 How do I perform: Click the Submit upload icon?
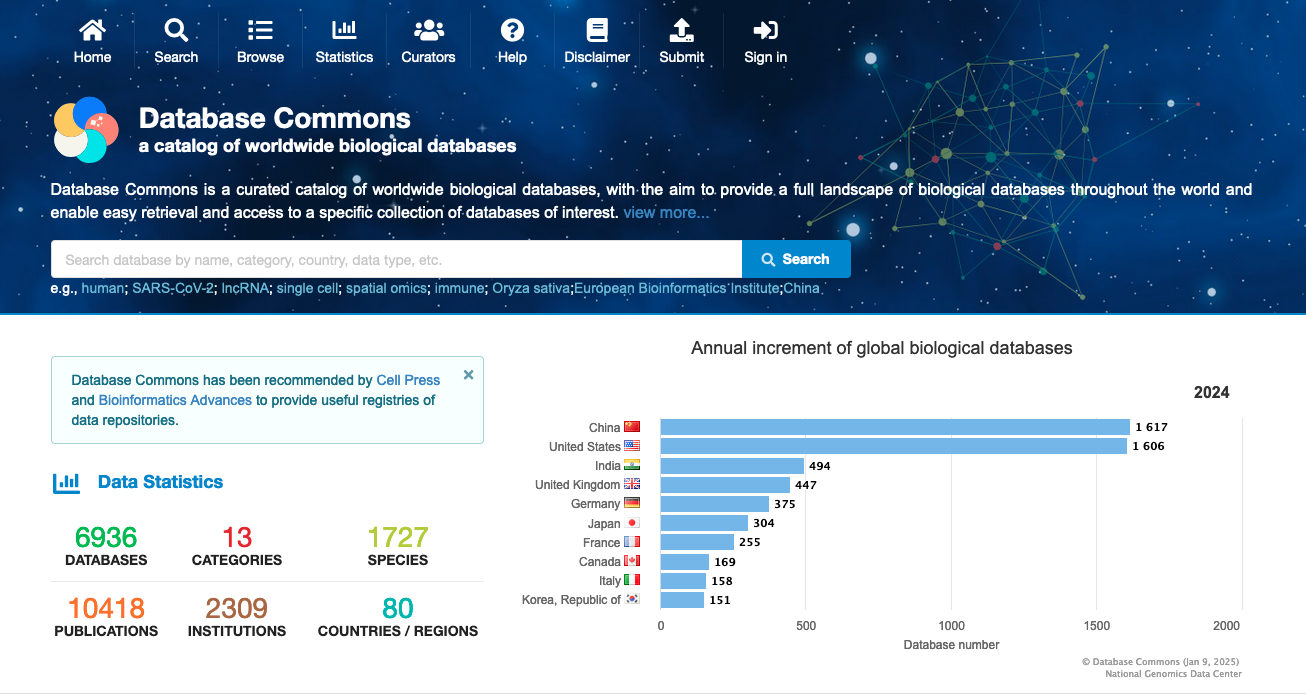tap(681, 31)
